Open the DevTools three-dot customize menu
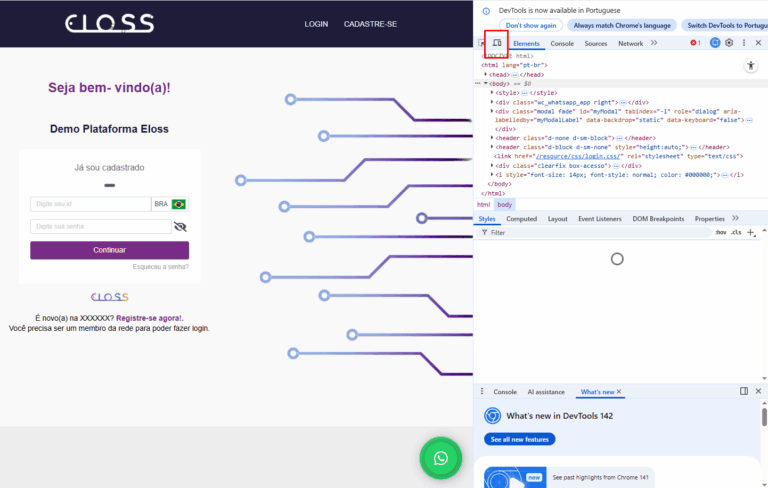The image size is (768, 488). point(743,43)
